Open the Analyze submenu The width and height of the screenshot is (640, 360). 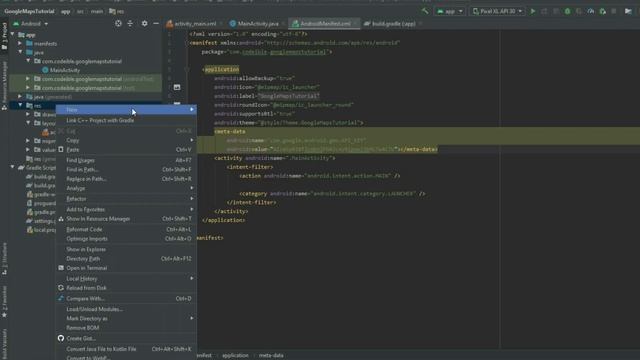(x=126, y=188)
